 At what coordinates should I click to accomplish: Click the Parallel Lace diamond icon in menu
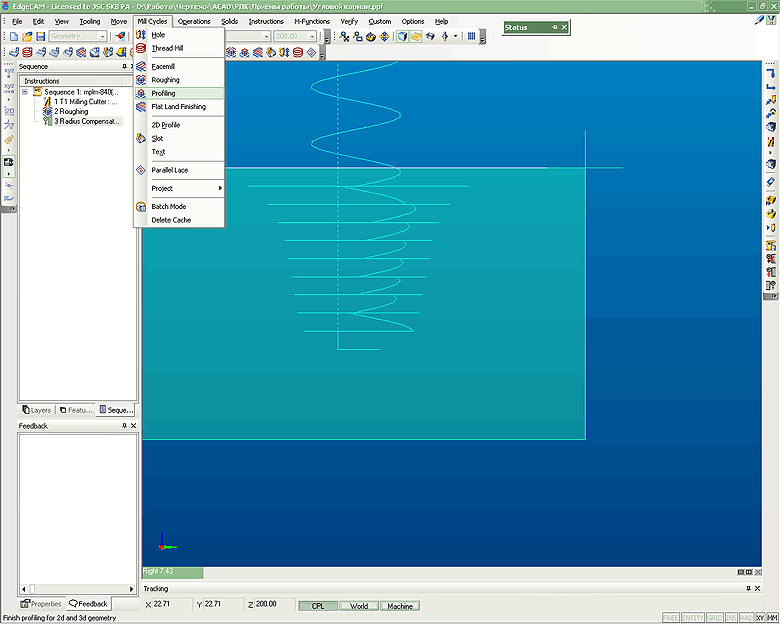click(141, 170)
